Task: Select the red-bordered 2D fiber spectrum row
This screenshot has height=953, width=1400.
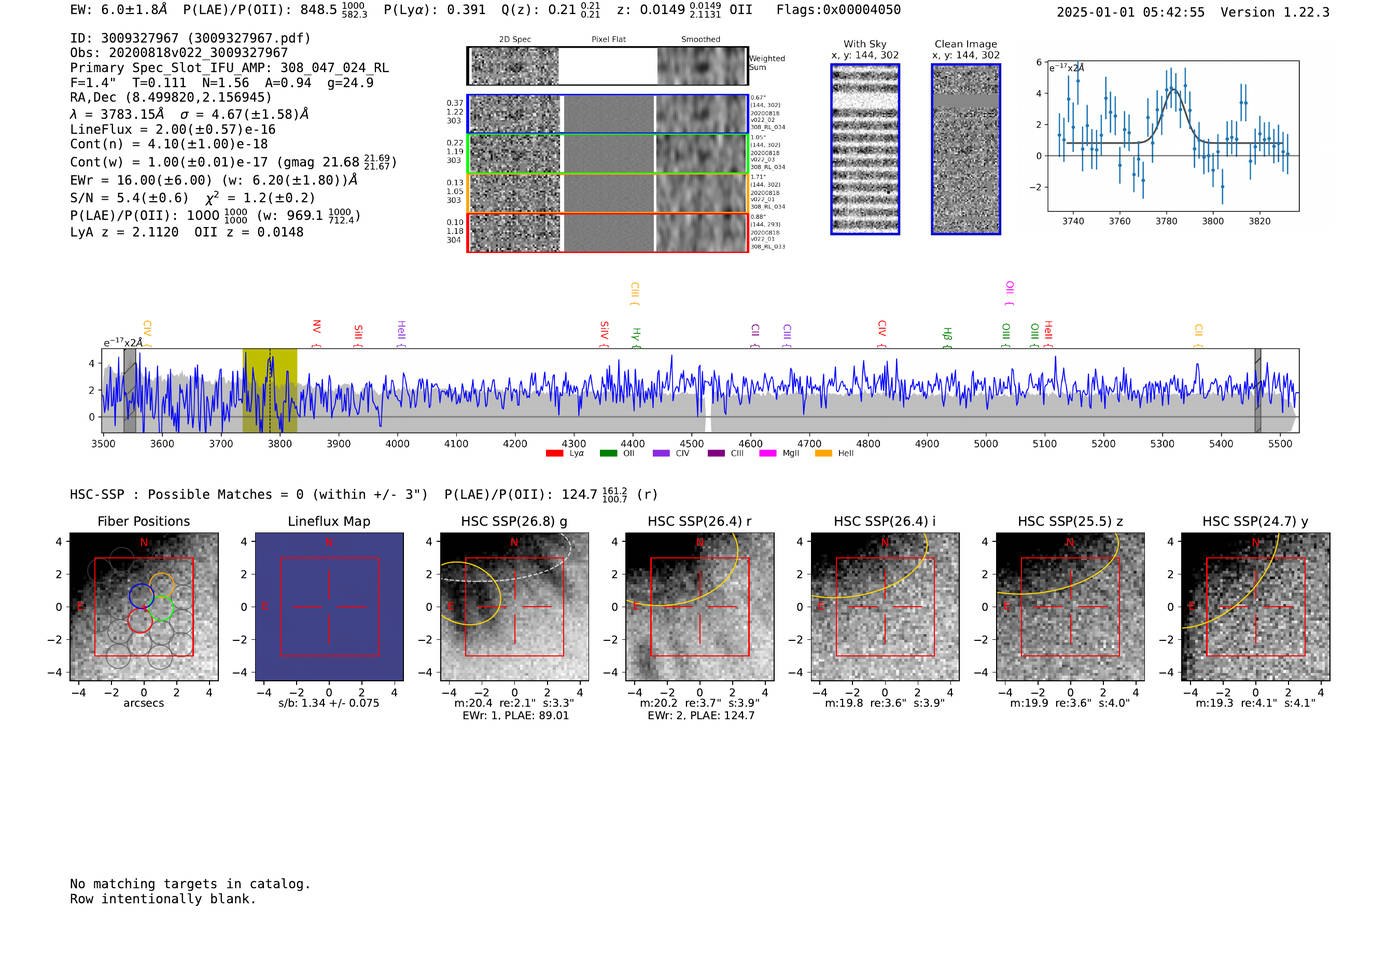Action: (x=608, y=232)
